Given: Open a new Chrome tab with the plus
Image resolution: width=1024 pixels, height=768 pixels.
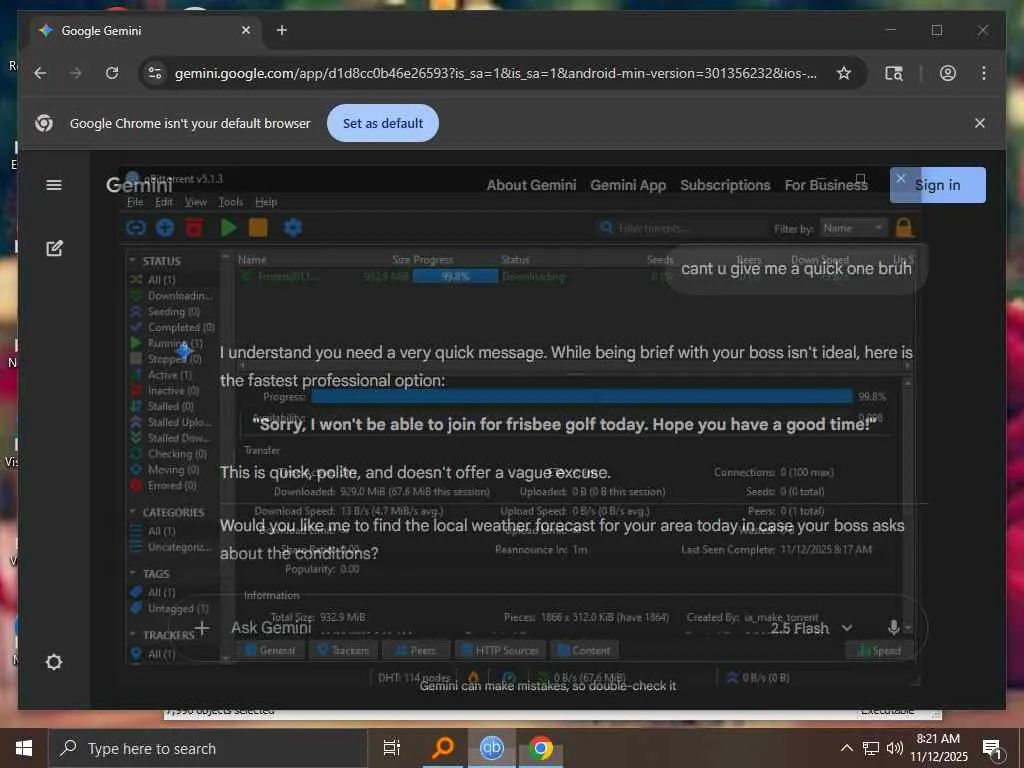Looking at the screenshot, I should (x=281, y=30).
